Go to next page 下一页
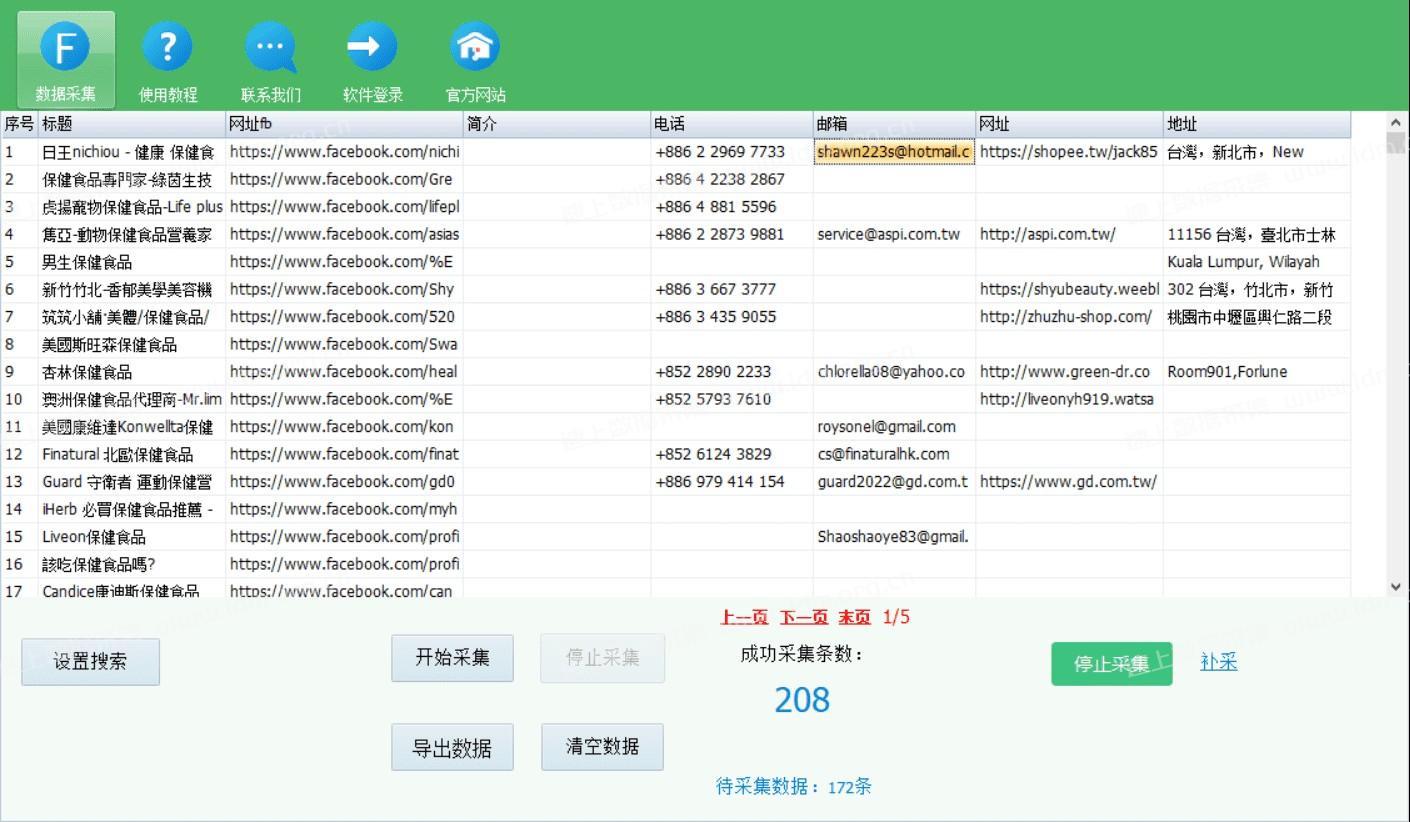The width and height of the screenshot is (1410, 822). coord(804,617)
